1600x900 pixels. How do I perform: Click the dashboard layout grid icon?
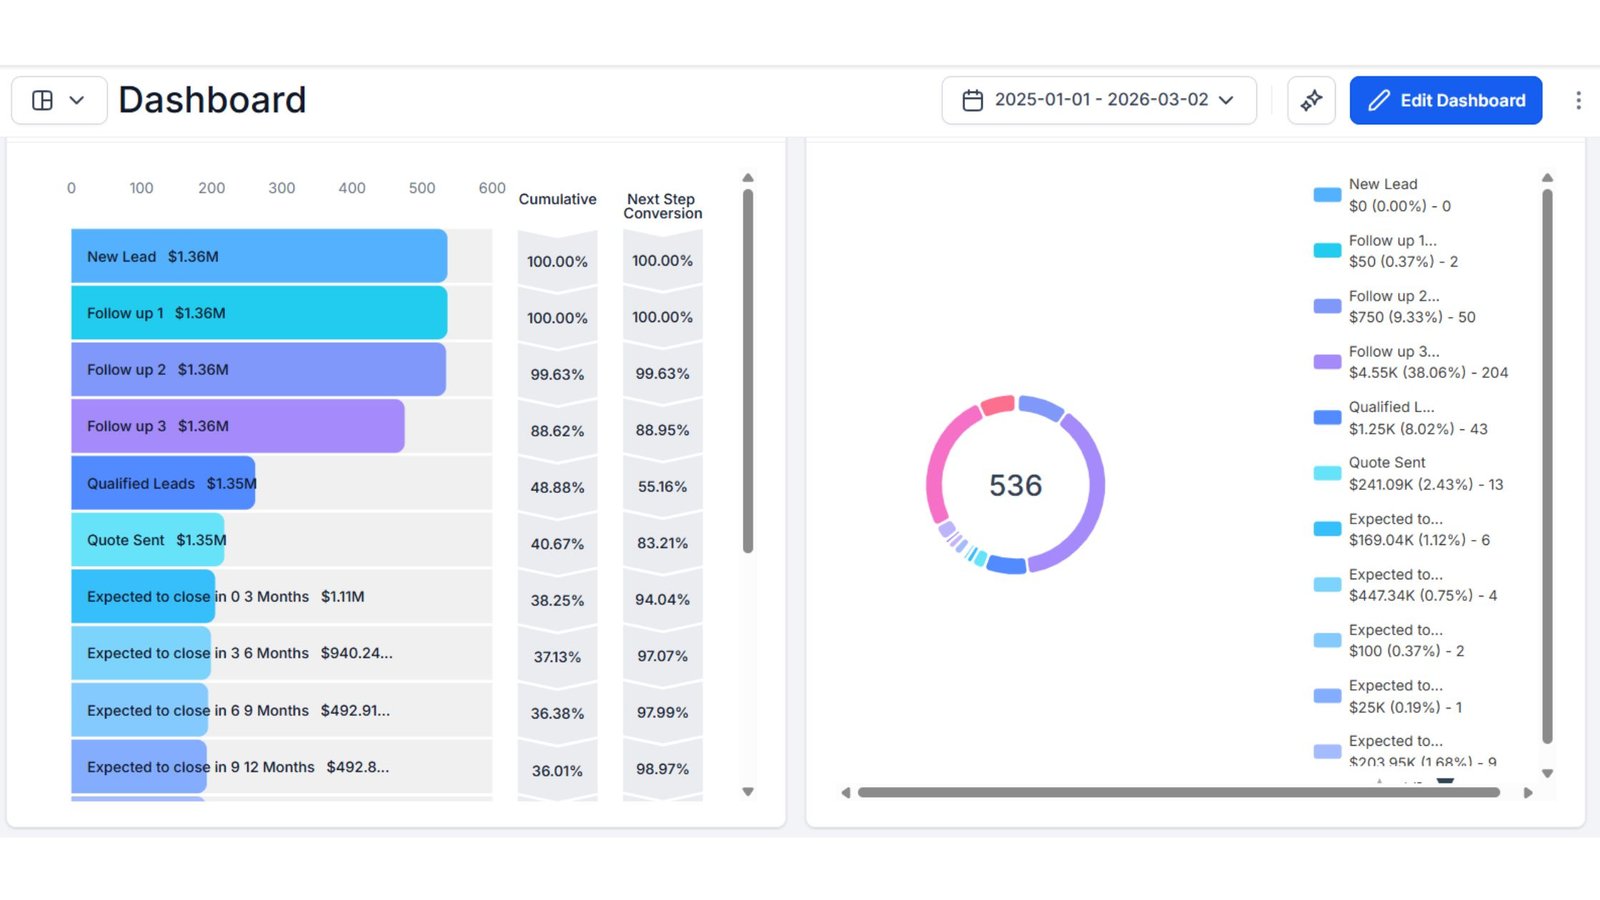coord(43,100)
